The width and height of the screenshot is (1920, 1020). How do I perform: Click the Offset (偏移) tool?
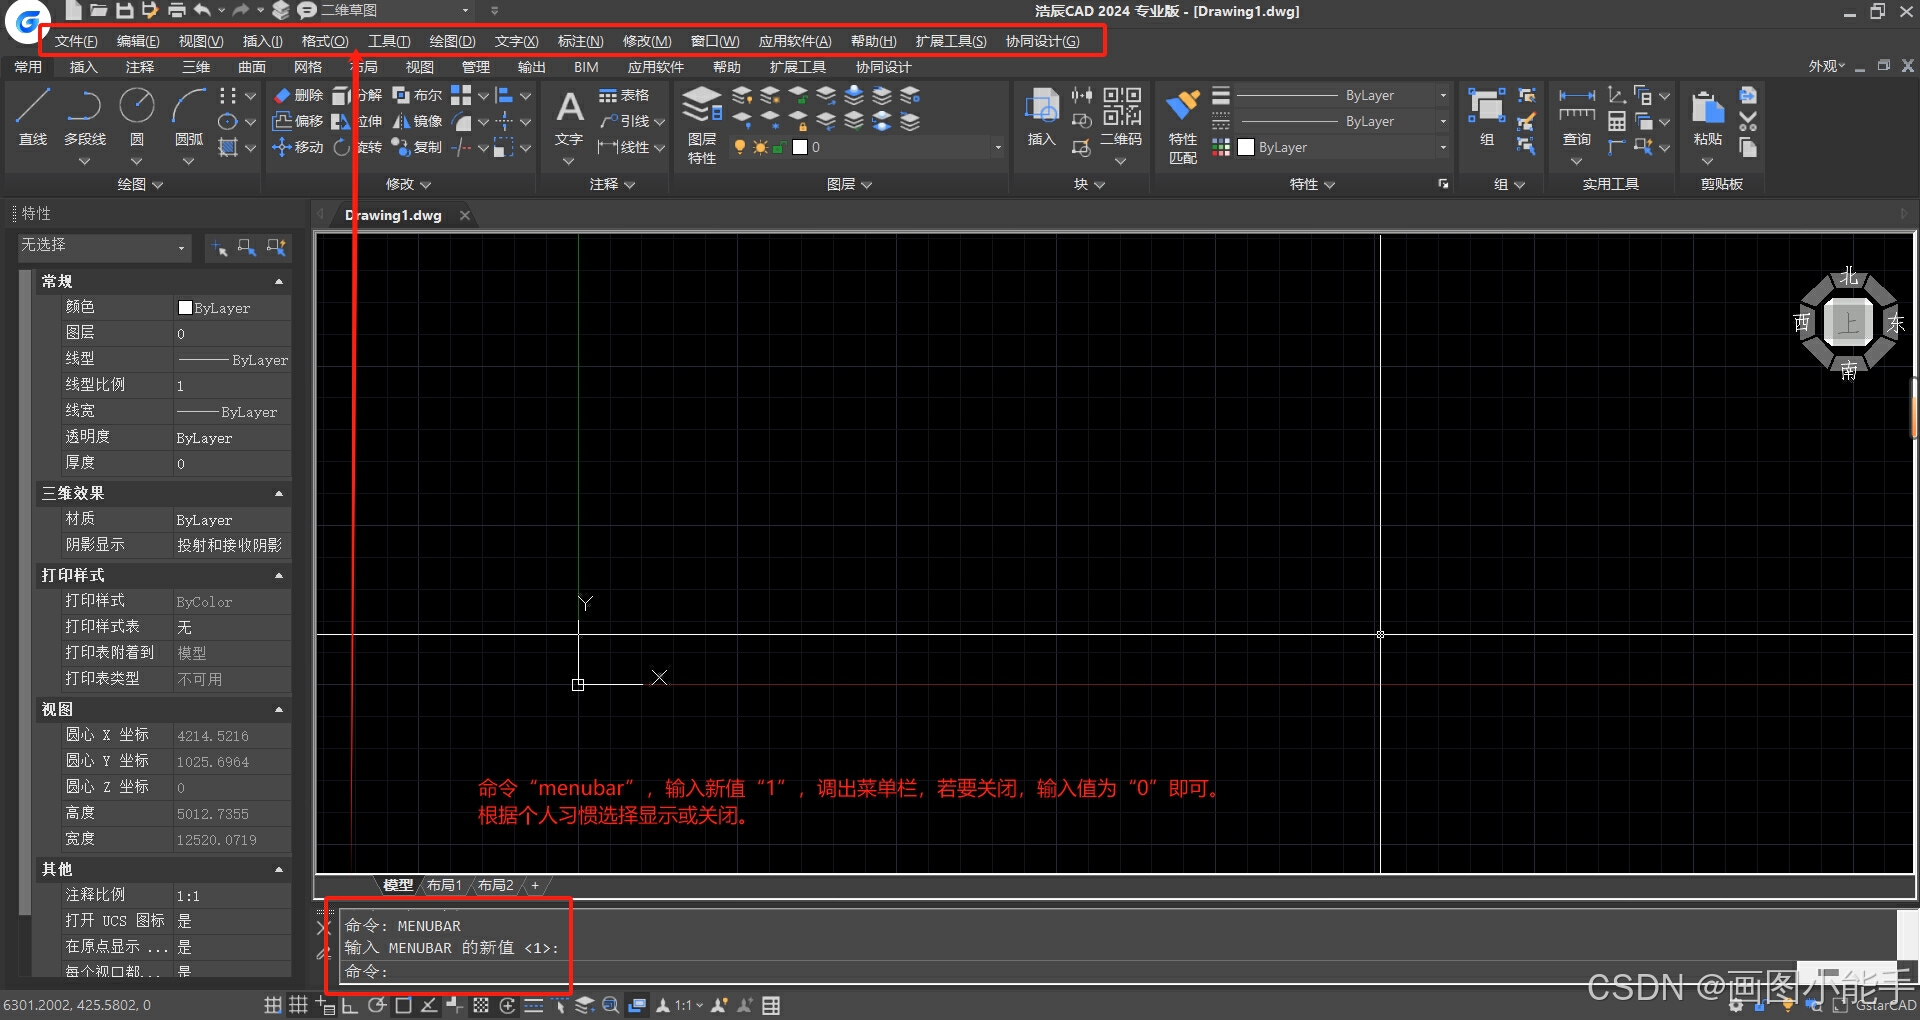tap(299, 121)
